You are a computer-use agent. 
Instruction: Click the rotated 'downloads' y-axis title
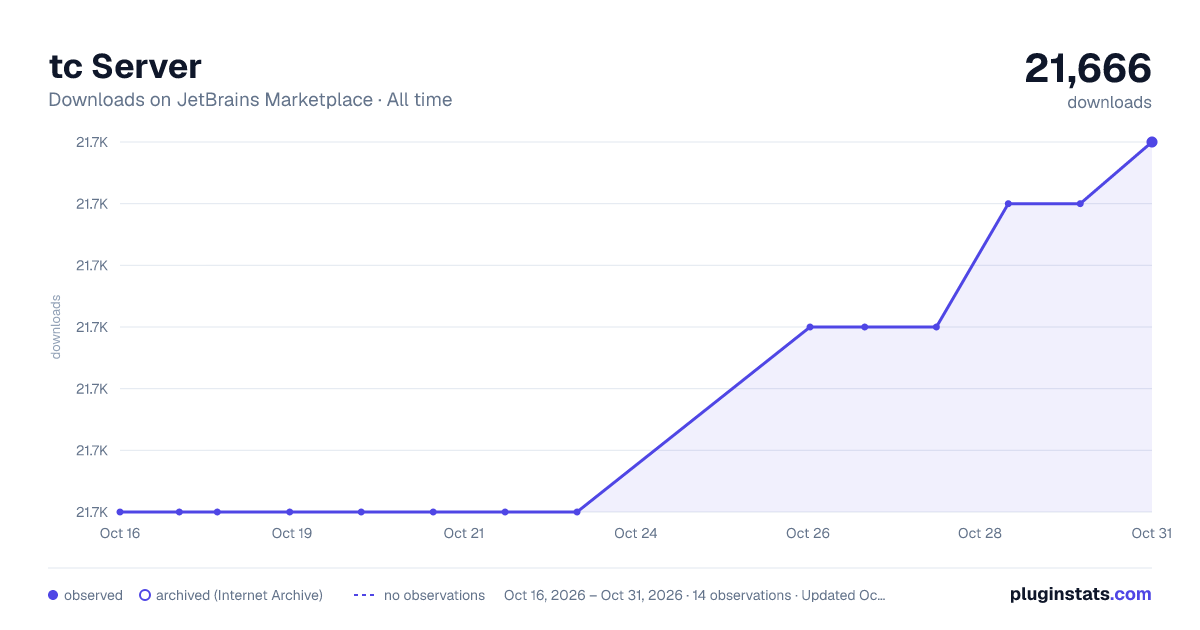tap(56, 327)
